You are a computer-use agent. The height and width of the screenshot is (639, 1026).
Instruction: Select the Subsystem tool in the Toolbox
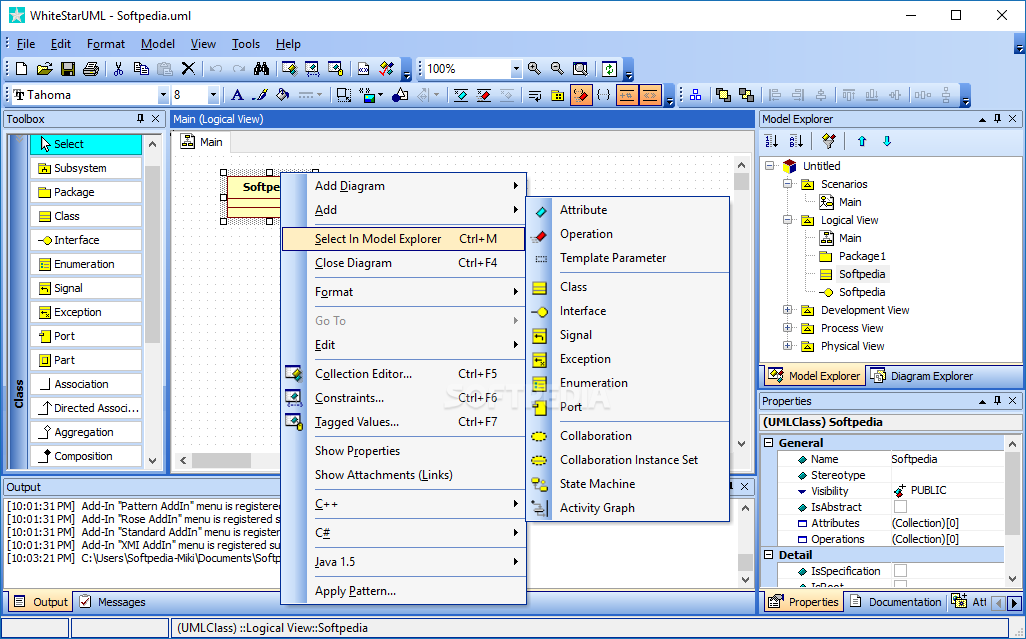coord(86,168)
